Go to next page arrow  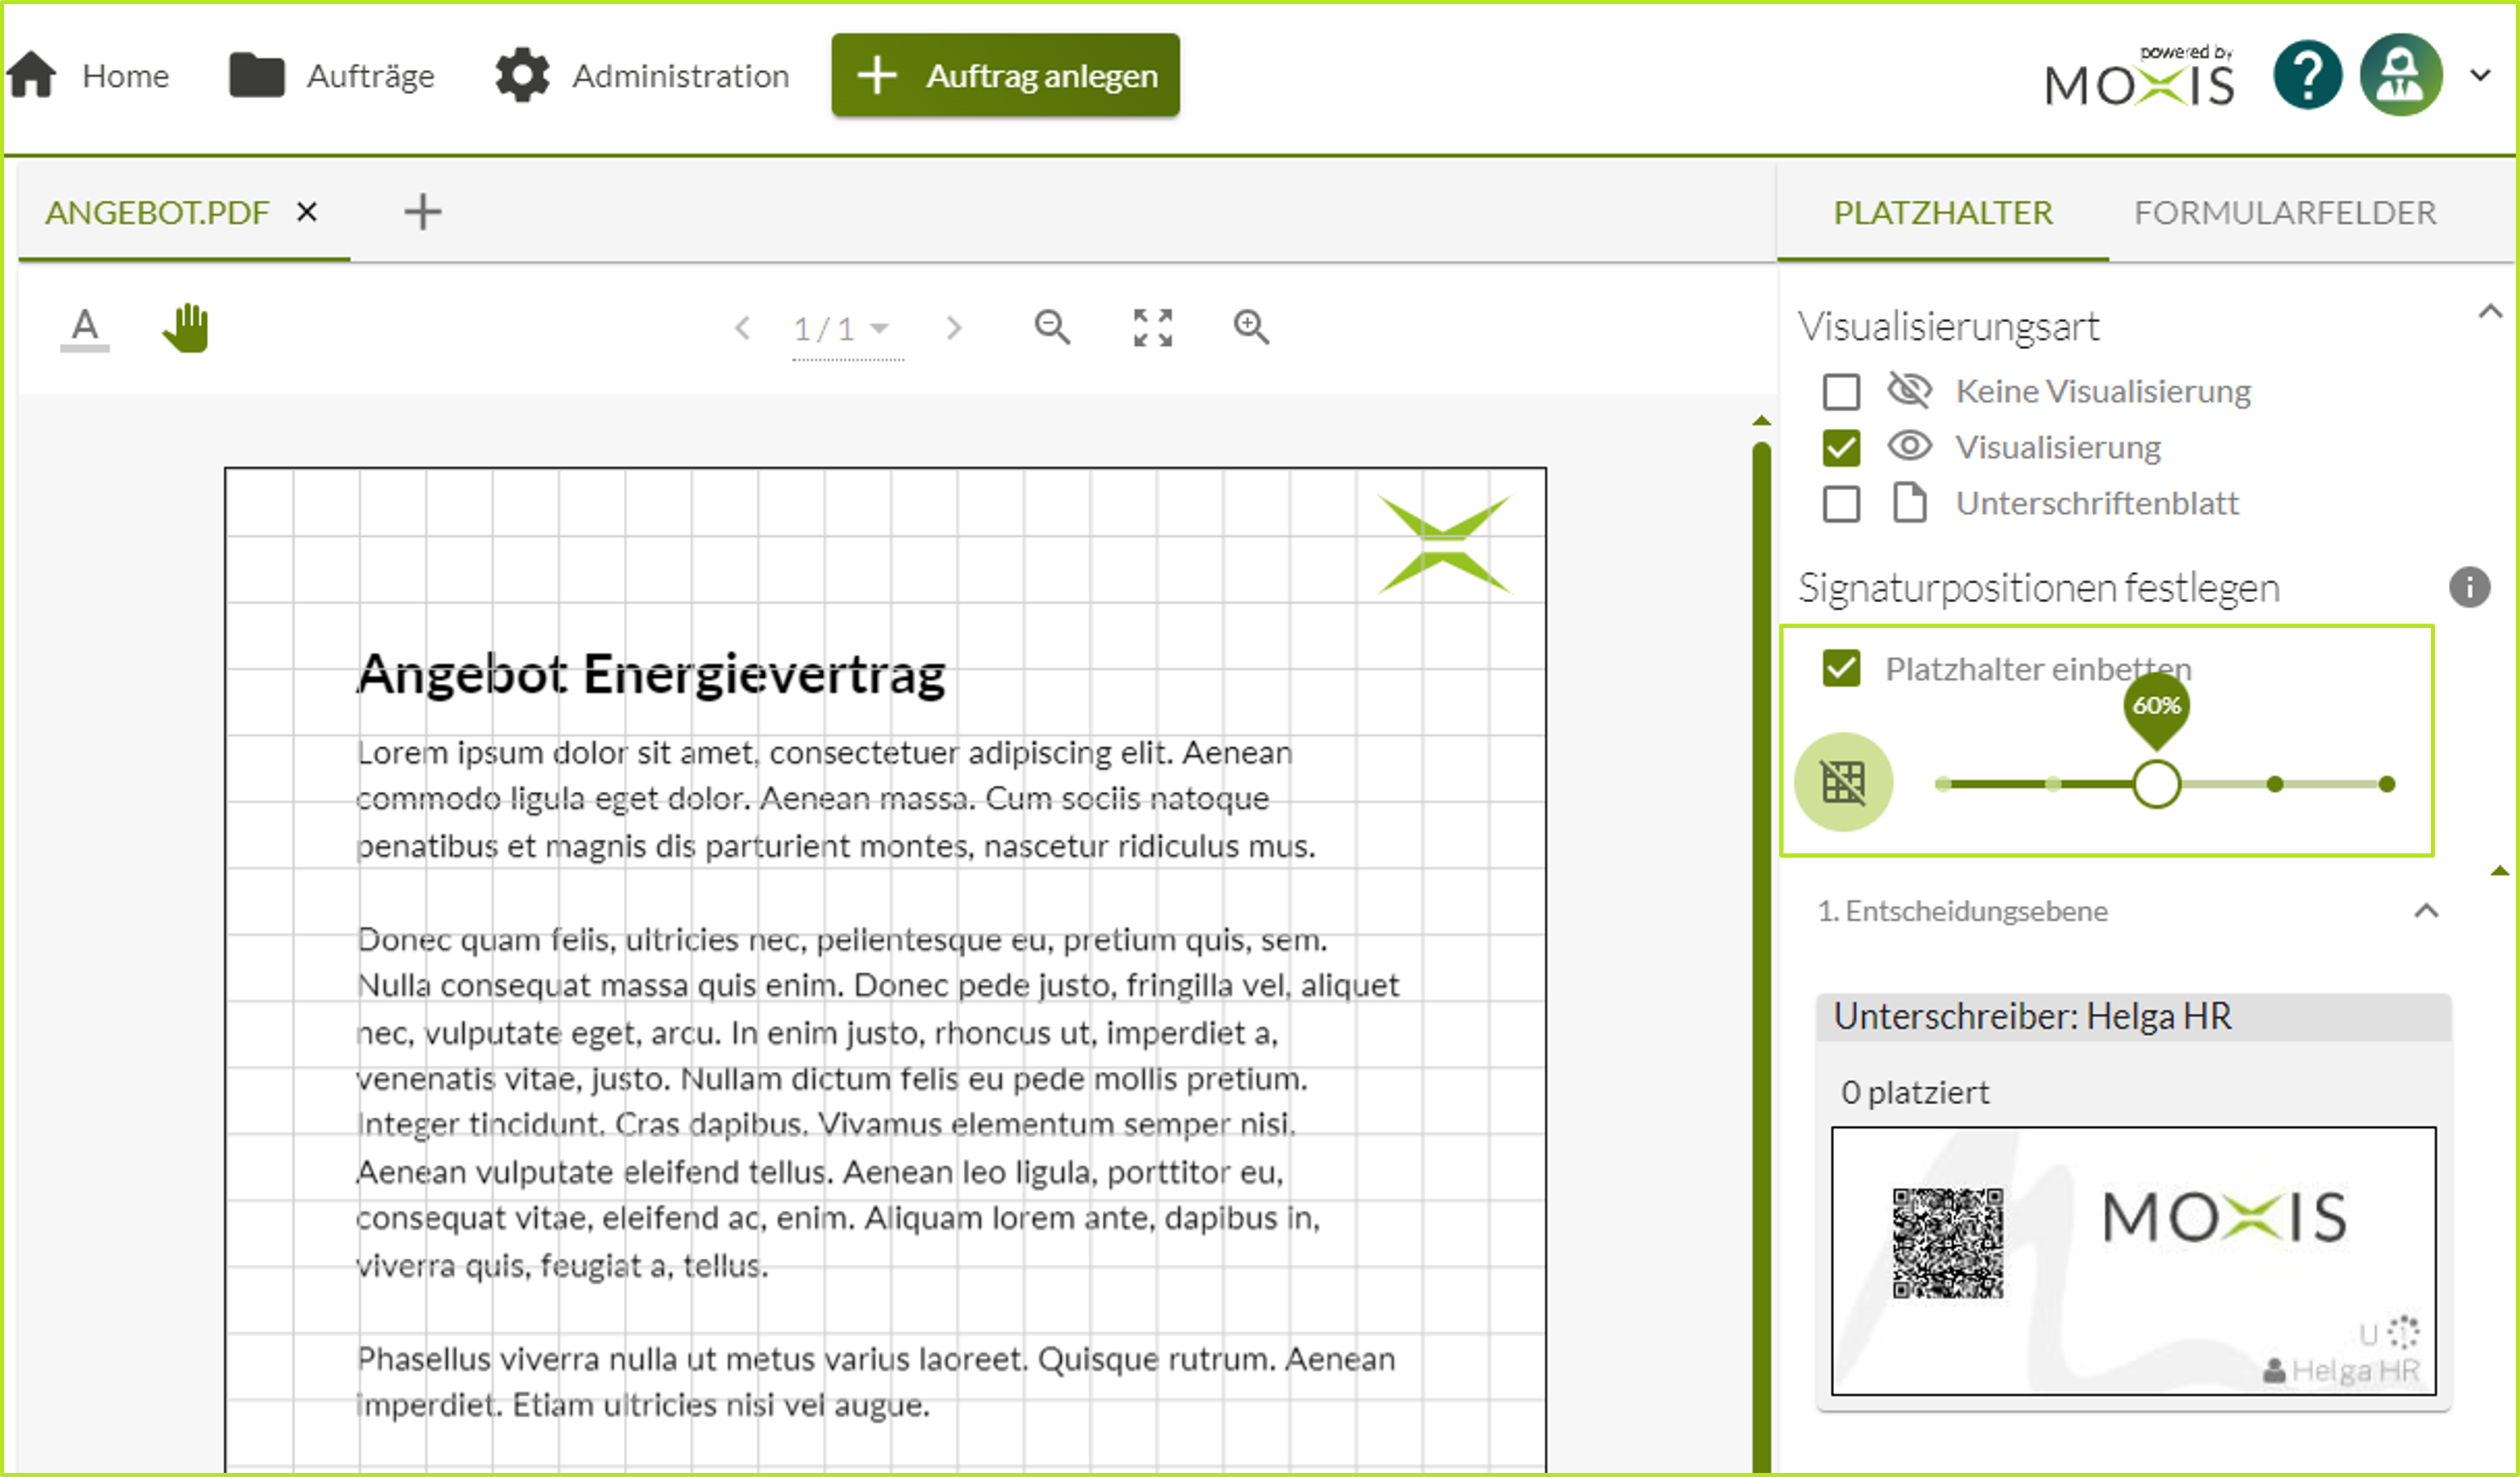point(954,328)
